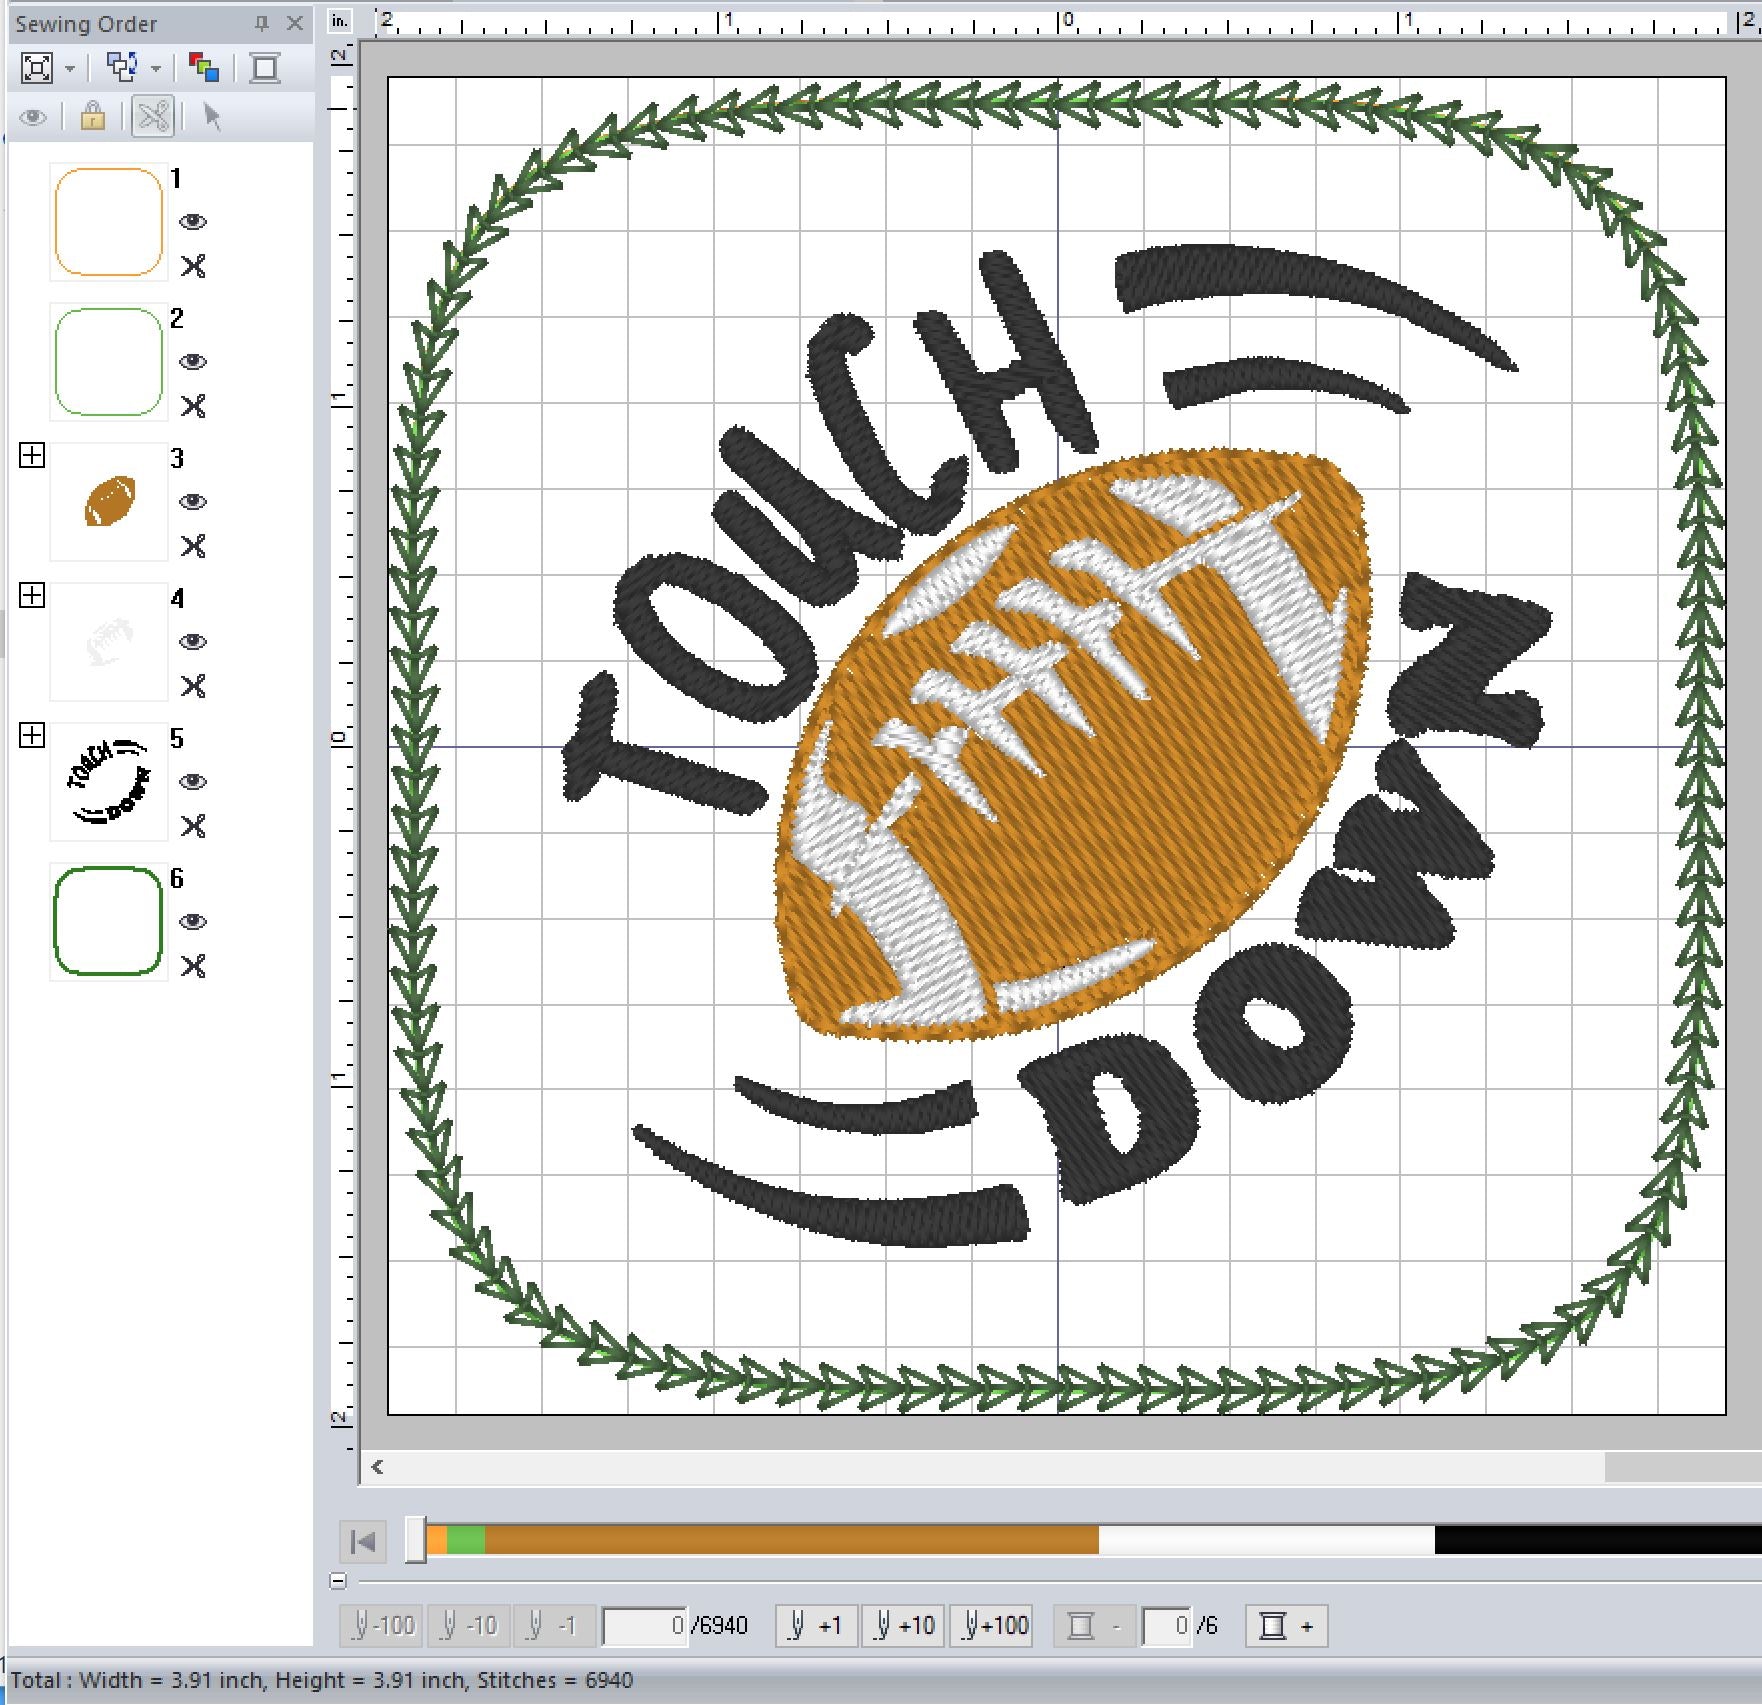1762x1705 pixels.
Task: Click the zoom-to-fit frame icon
Action: (x=37, y=68)
